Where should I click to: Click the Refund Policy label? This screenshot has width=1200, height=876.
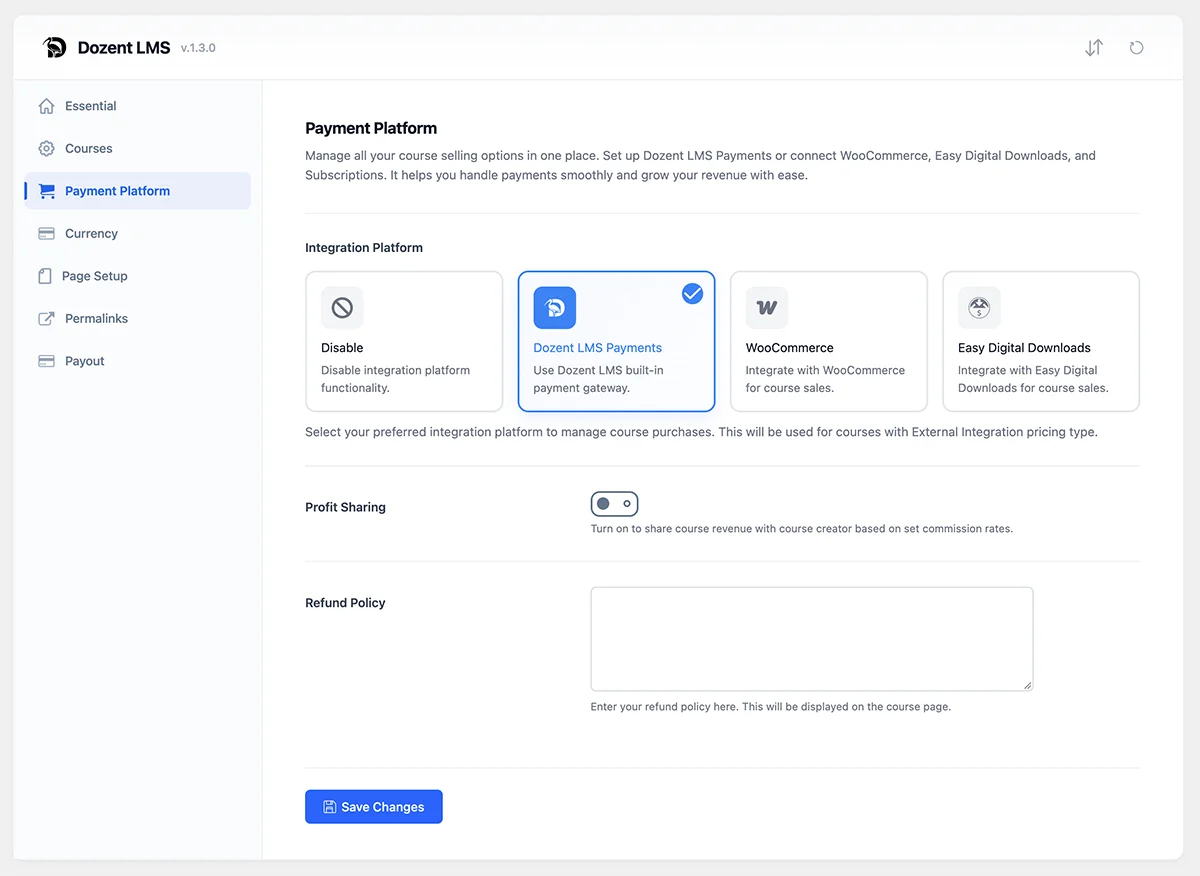(345, 603)
